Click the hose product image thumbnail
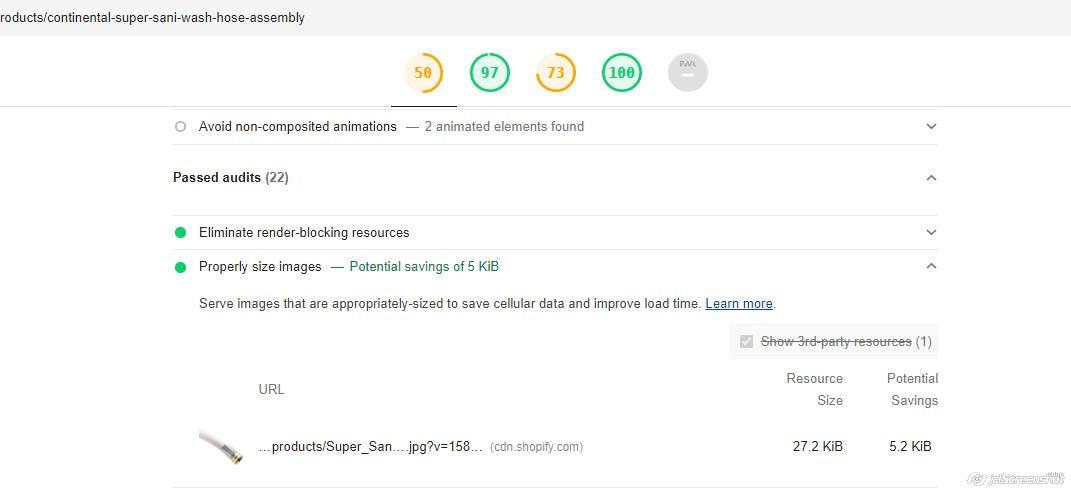 pos(221,446)
